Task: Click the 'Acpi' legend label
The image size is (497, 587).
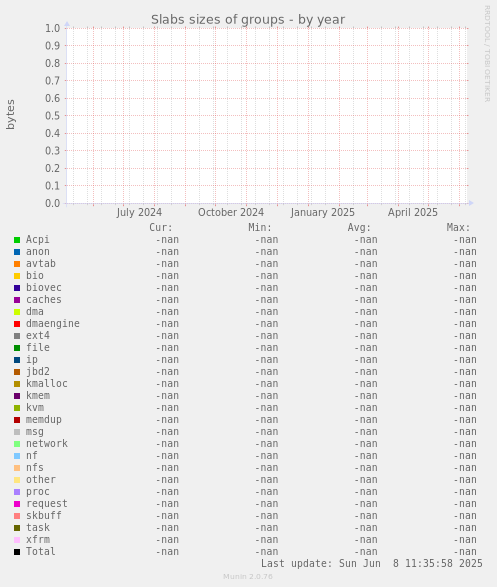Action: [x=37, y=240]
